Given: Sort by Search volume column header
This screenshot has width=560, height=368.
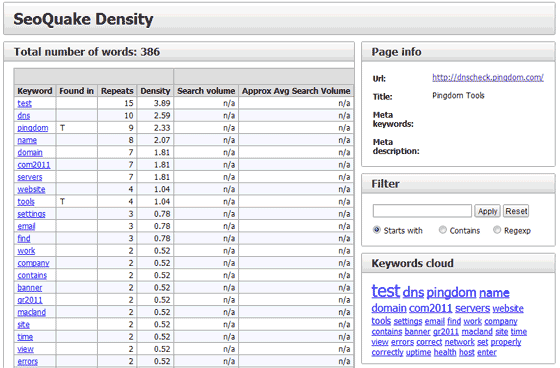Looking at the screenshot, I should pyautogui.click(x=206, y=91).
